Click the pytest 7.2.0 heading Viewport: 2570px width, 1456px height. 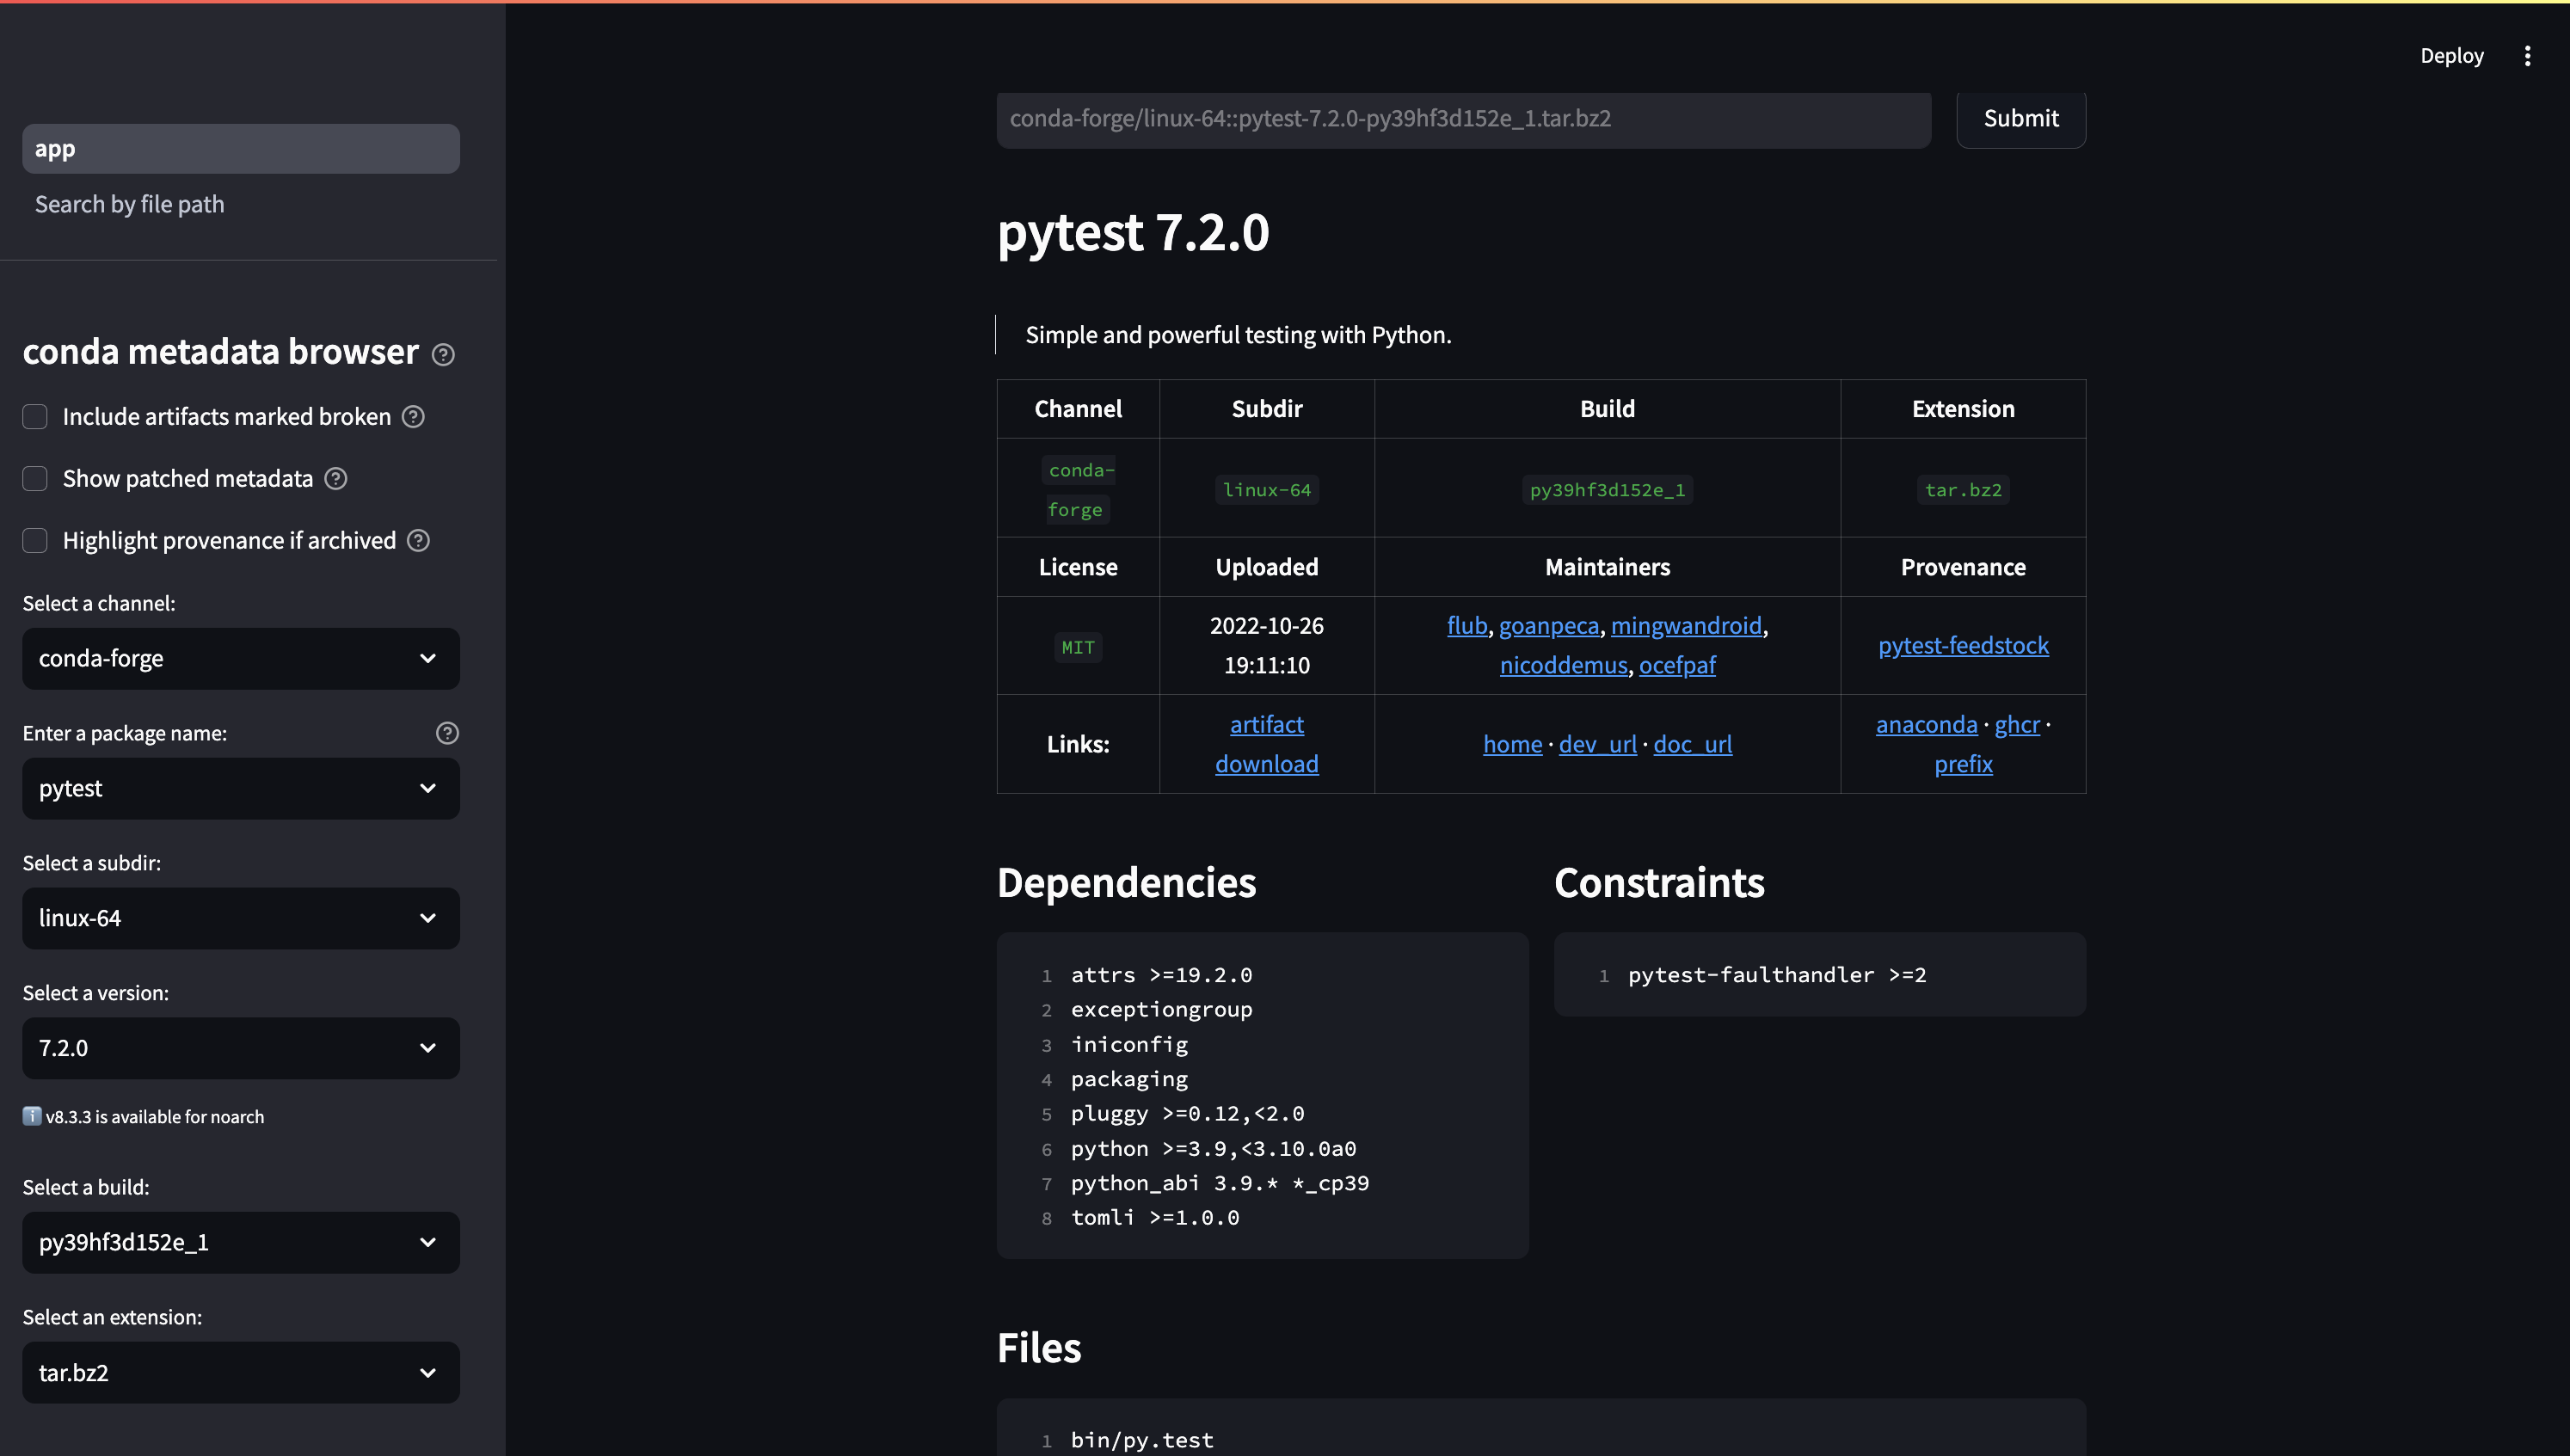coord(1133,232)
